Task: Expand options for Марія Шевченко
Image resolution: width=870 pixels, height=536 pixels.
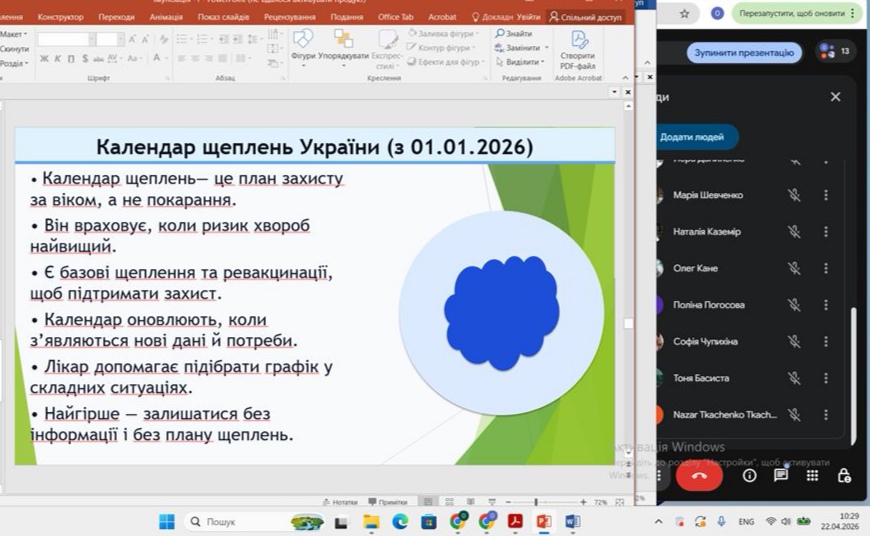Action: point(826,195)
